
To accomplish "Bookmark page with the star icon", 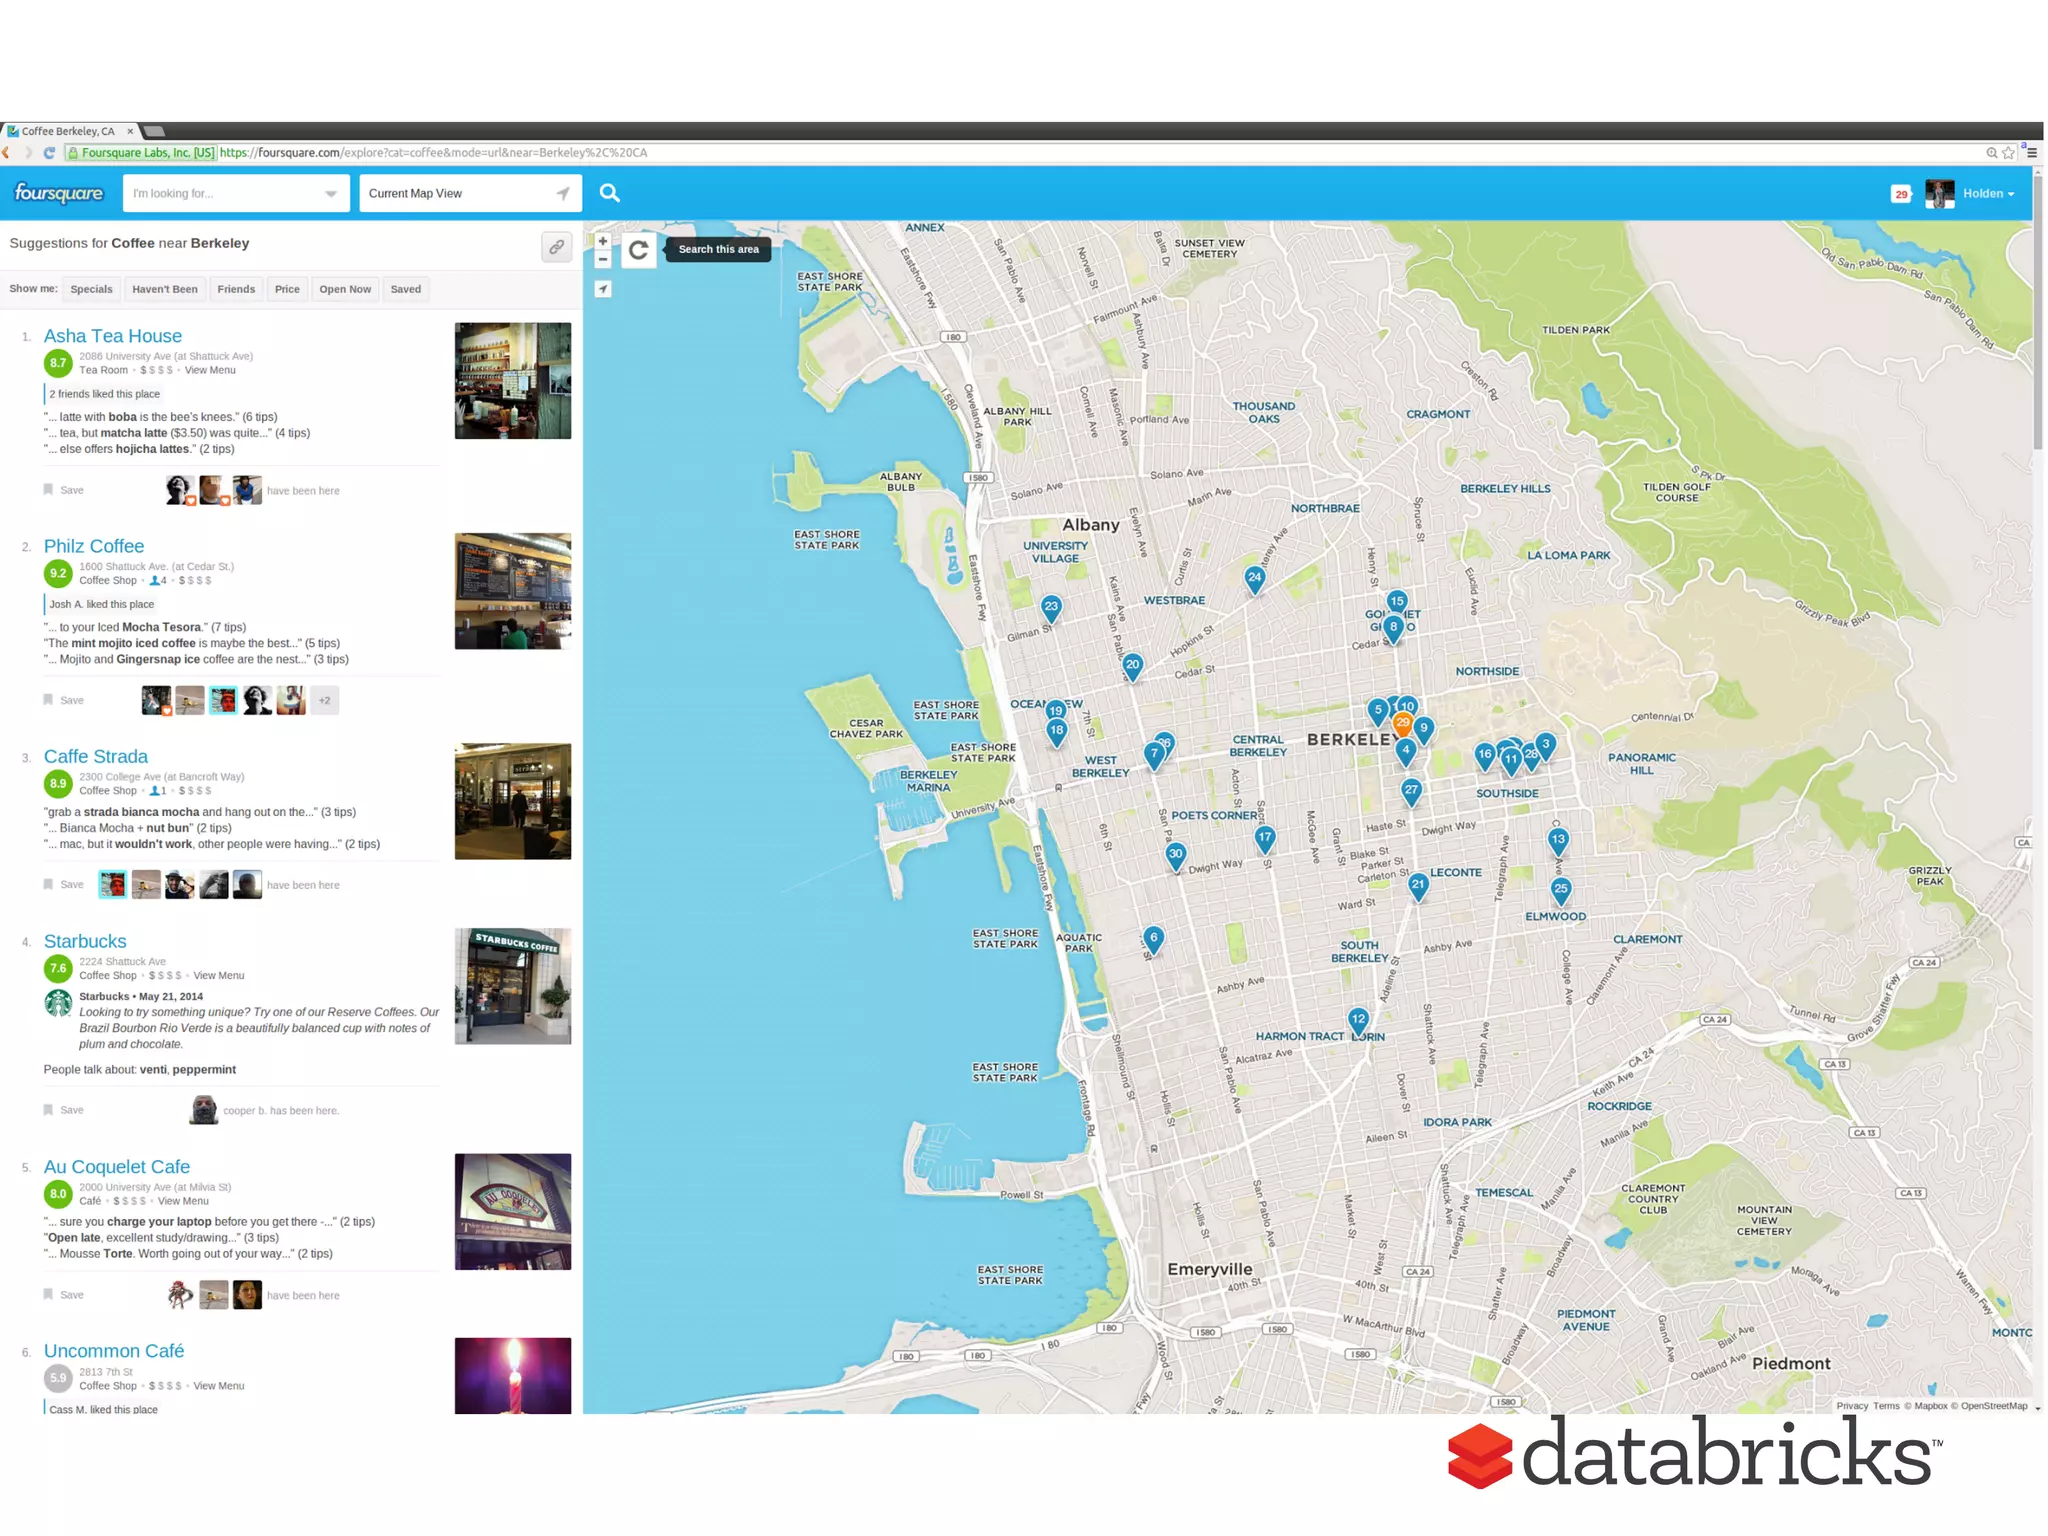I will pyautogui.click(x=2007, y=153).
